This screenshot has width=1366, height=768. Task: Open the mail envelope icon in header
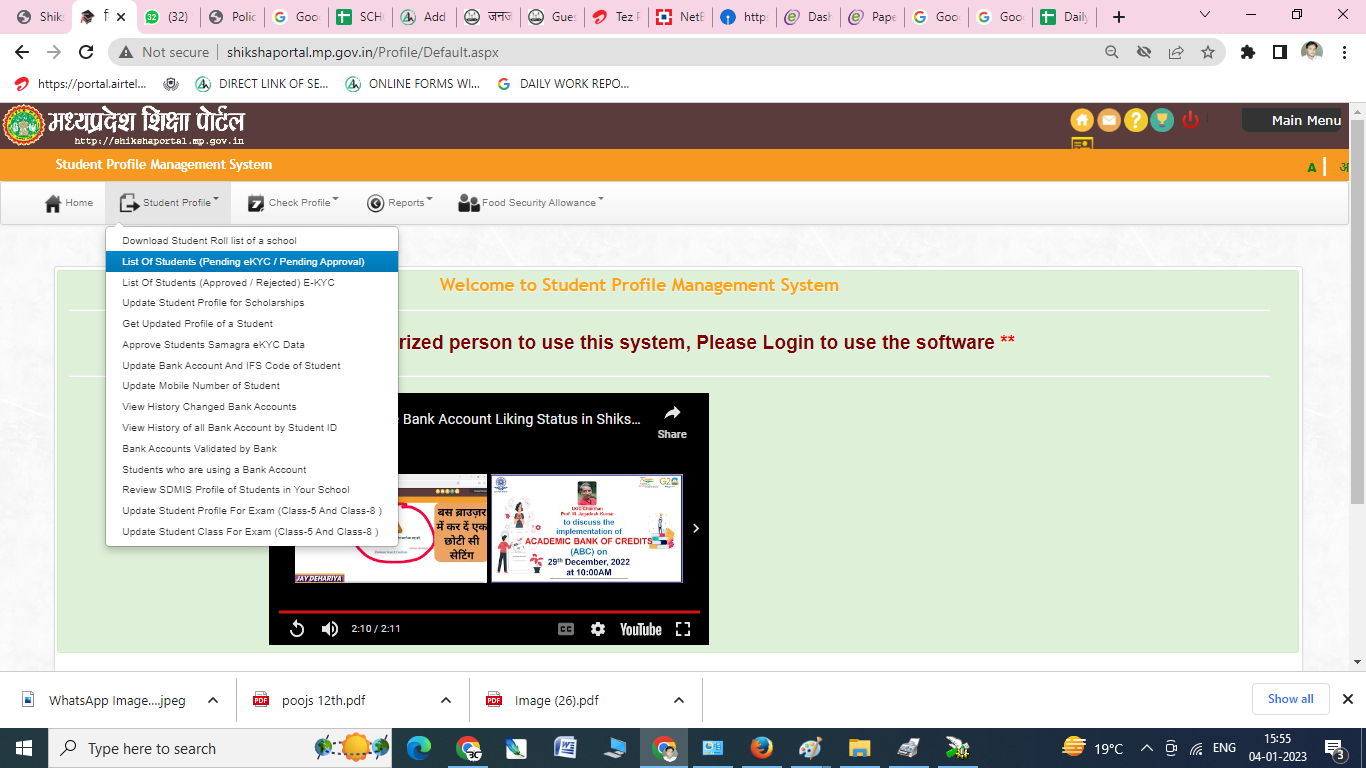click(x=1108, y=120)
